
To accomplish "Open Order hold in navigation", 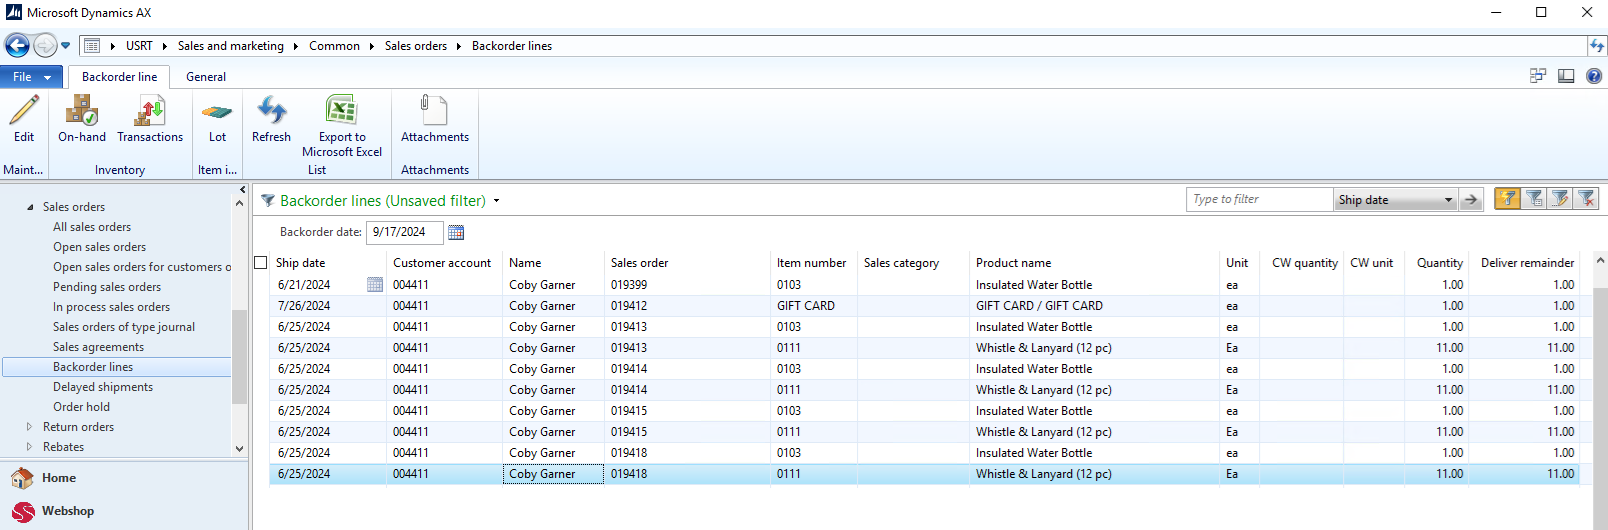I will pos(82,407).
